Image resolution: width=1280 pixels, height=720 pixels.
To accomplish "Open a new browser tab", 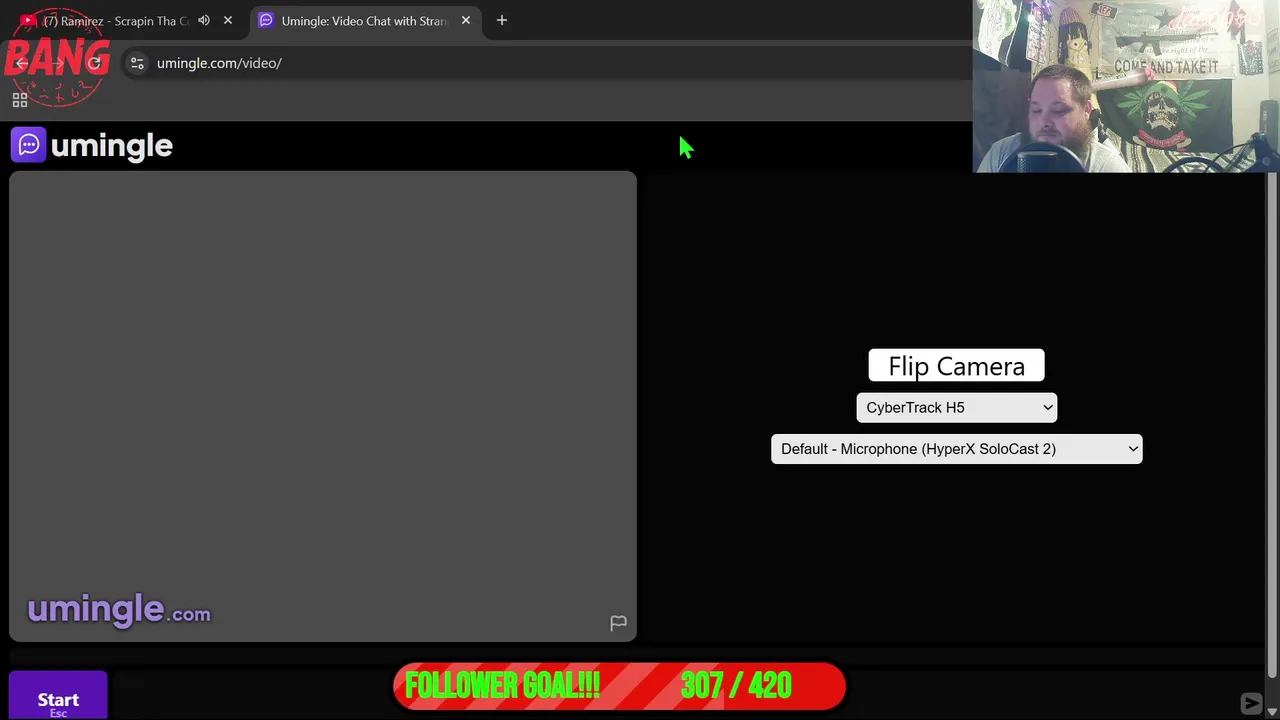I will pyautogui.click(x=502, y=20).
